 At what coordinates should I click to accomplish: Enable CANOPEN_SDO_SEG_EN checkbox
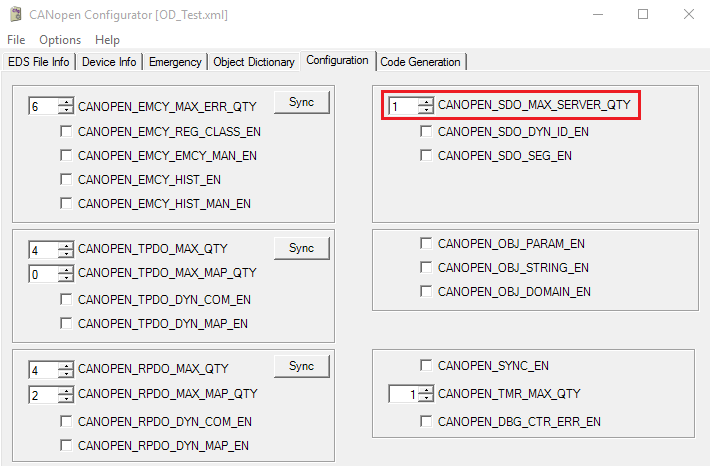pyautogui.click(x=426, y=155)
